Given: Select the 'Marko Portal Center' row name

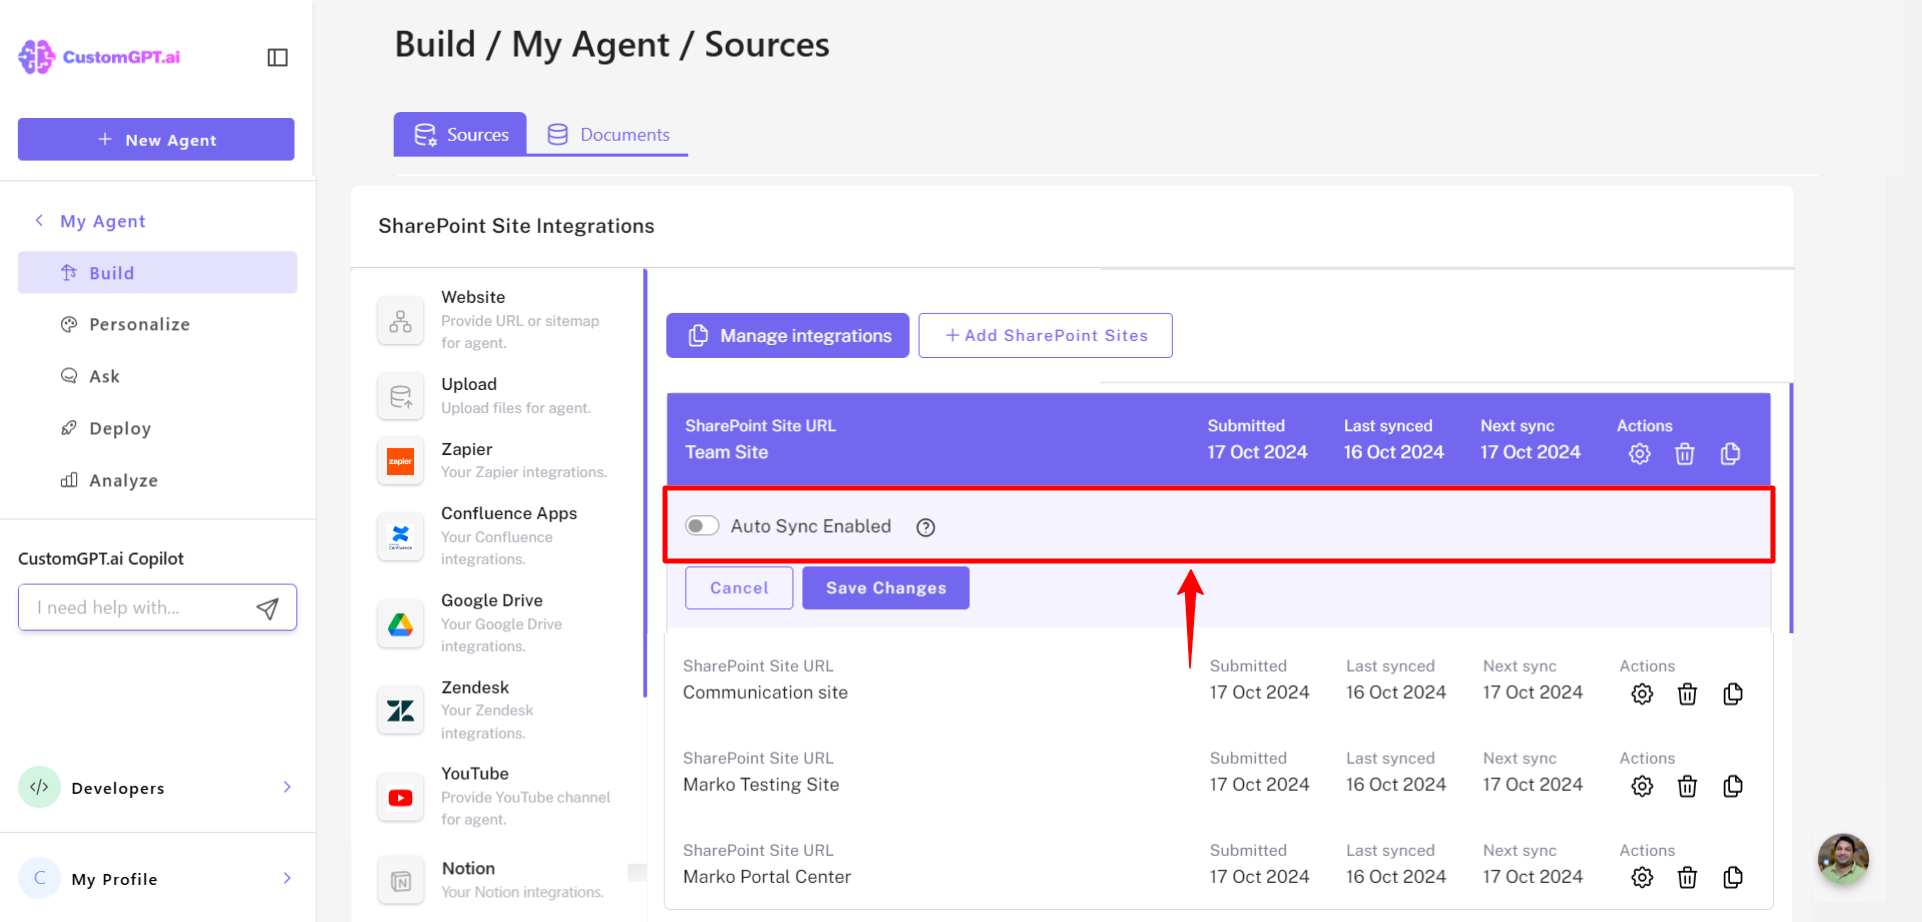Looking at the screenshot, I should [767, 876].
